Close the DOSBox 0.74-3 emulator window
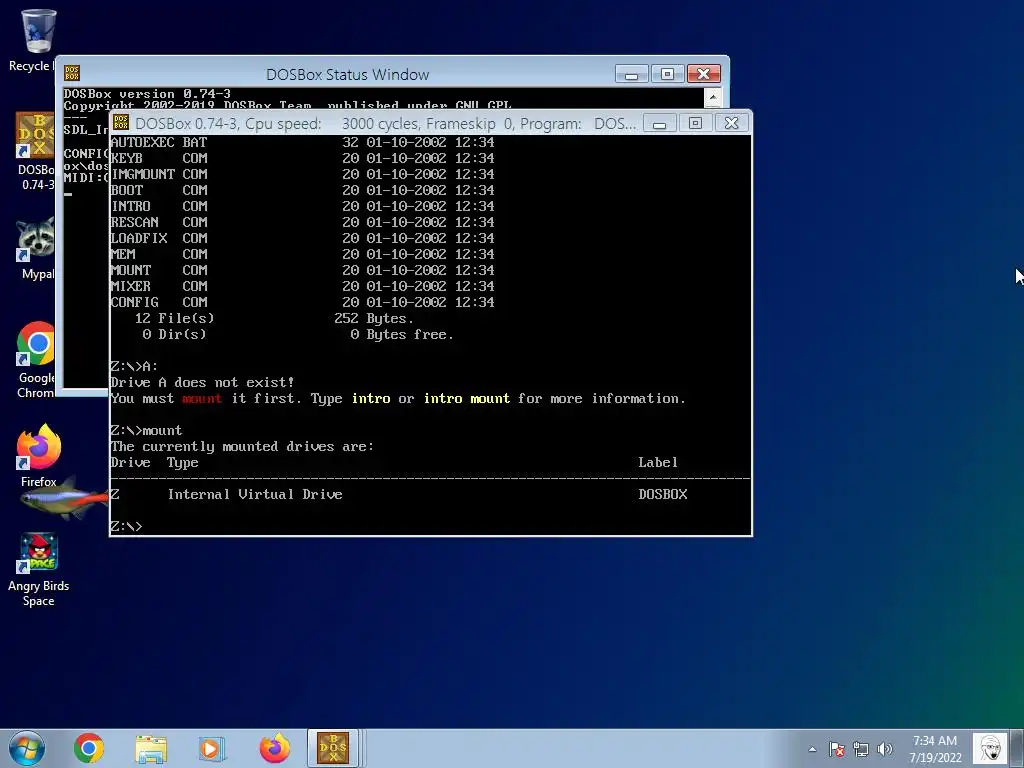1024x768 pixels. (x=731, y=123)
